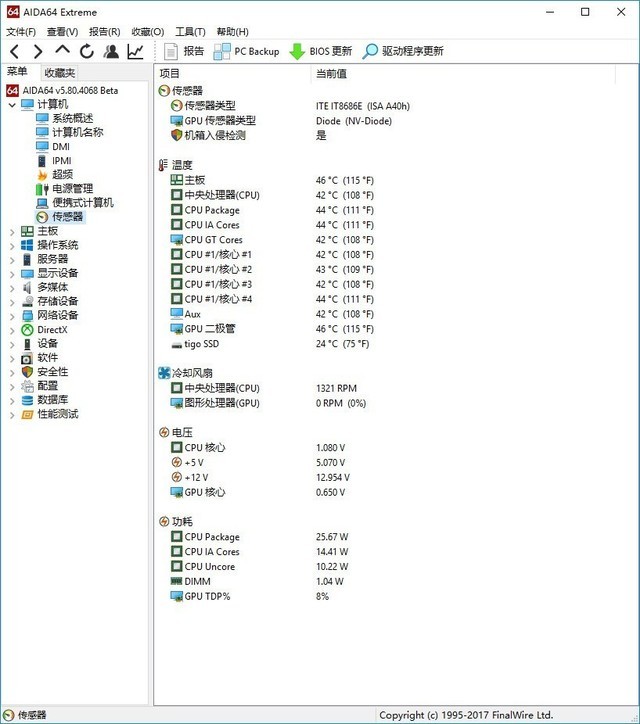Expand the 网络设备 tree node

(12, 316)
